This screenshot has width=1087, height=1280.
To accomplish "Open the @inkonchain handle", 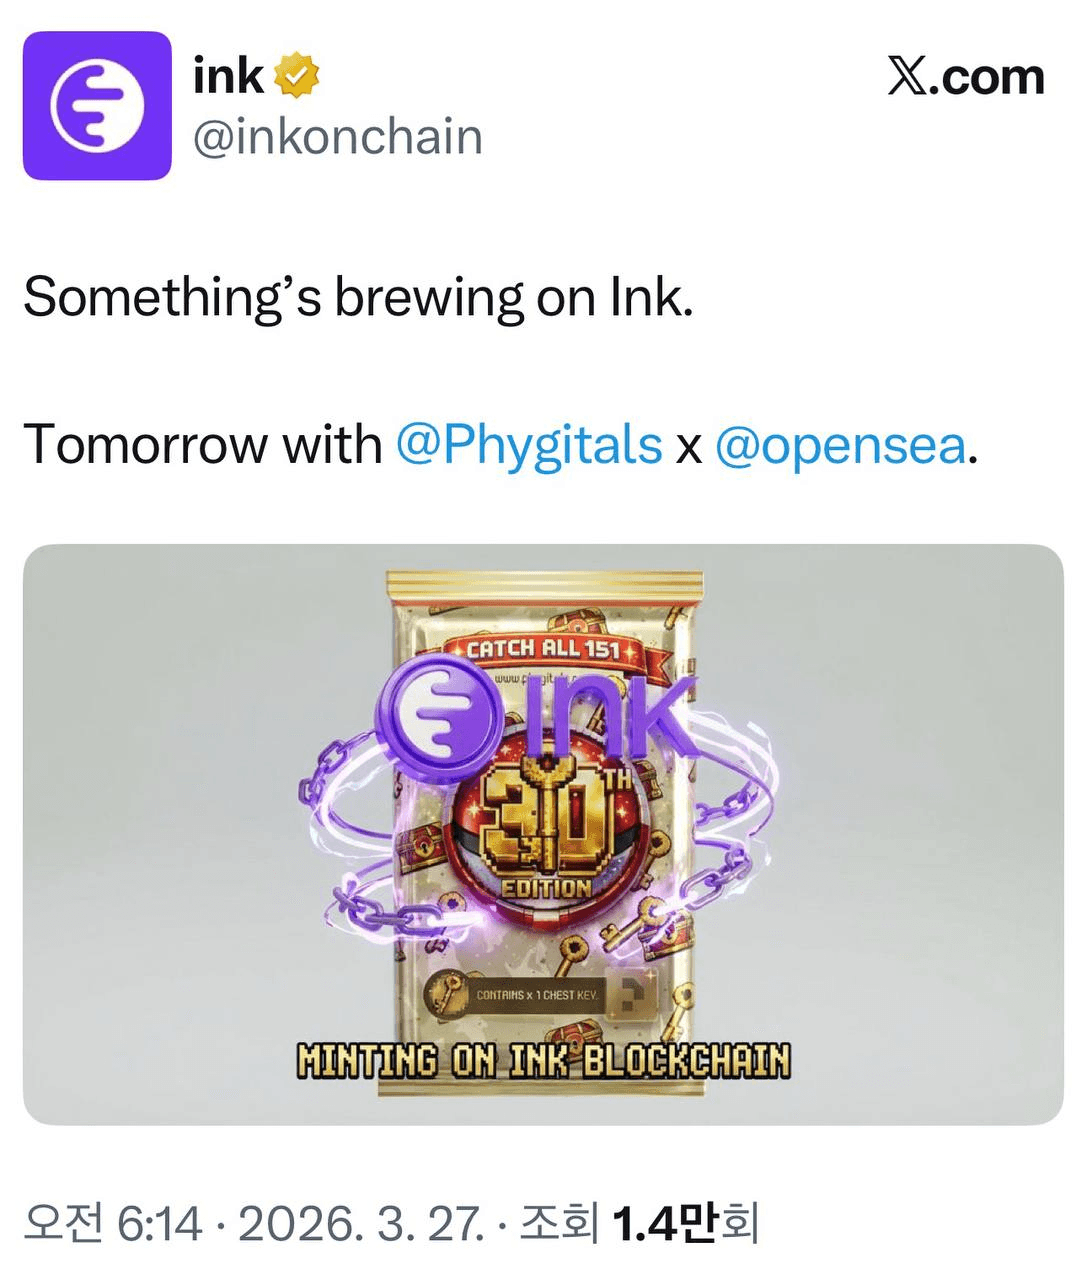I will pyautogui.click(x=337, y=136).
